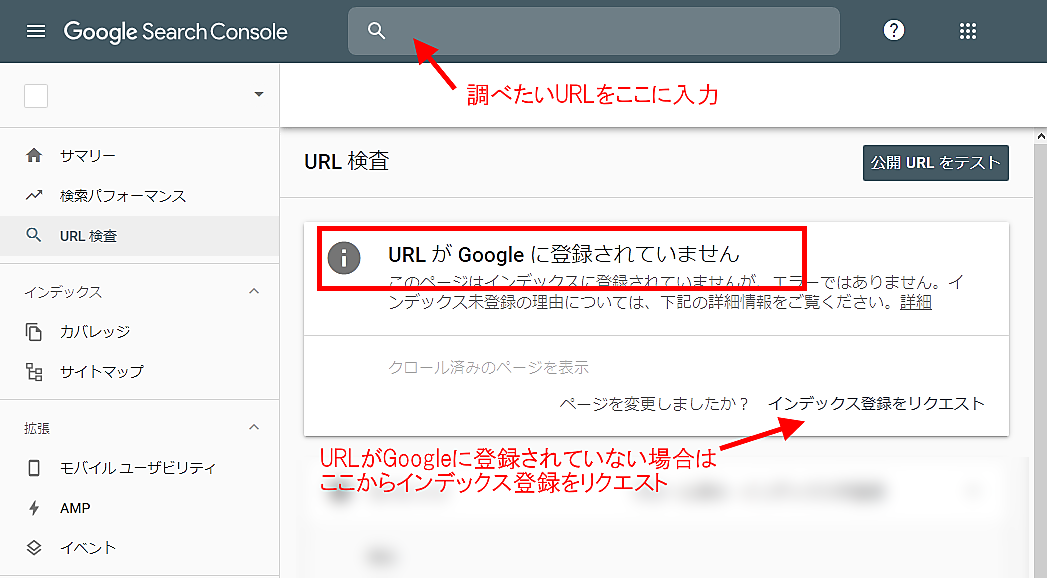Click the search icon beside URL 検査
Image resolution: width=1047 pixels, height=578 pixels.
33,235
